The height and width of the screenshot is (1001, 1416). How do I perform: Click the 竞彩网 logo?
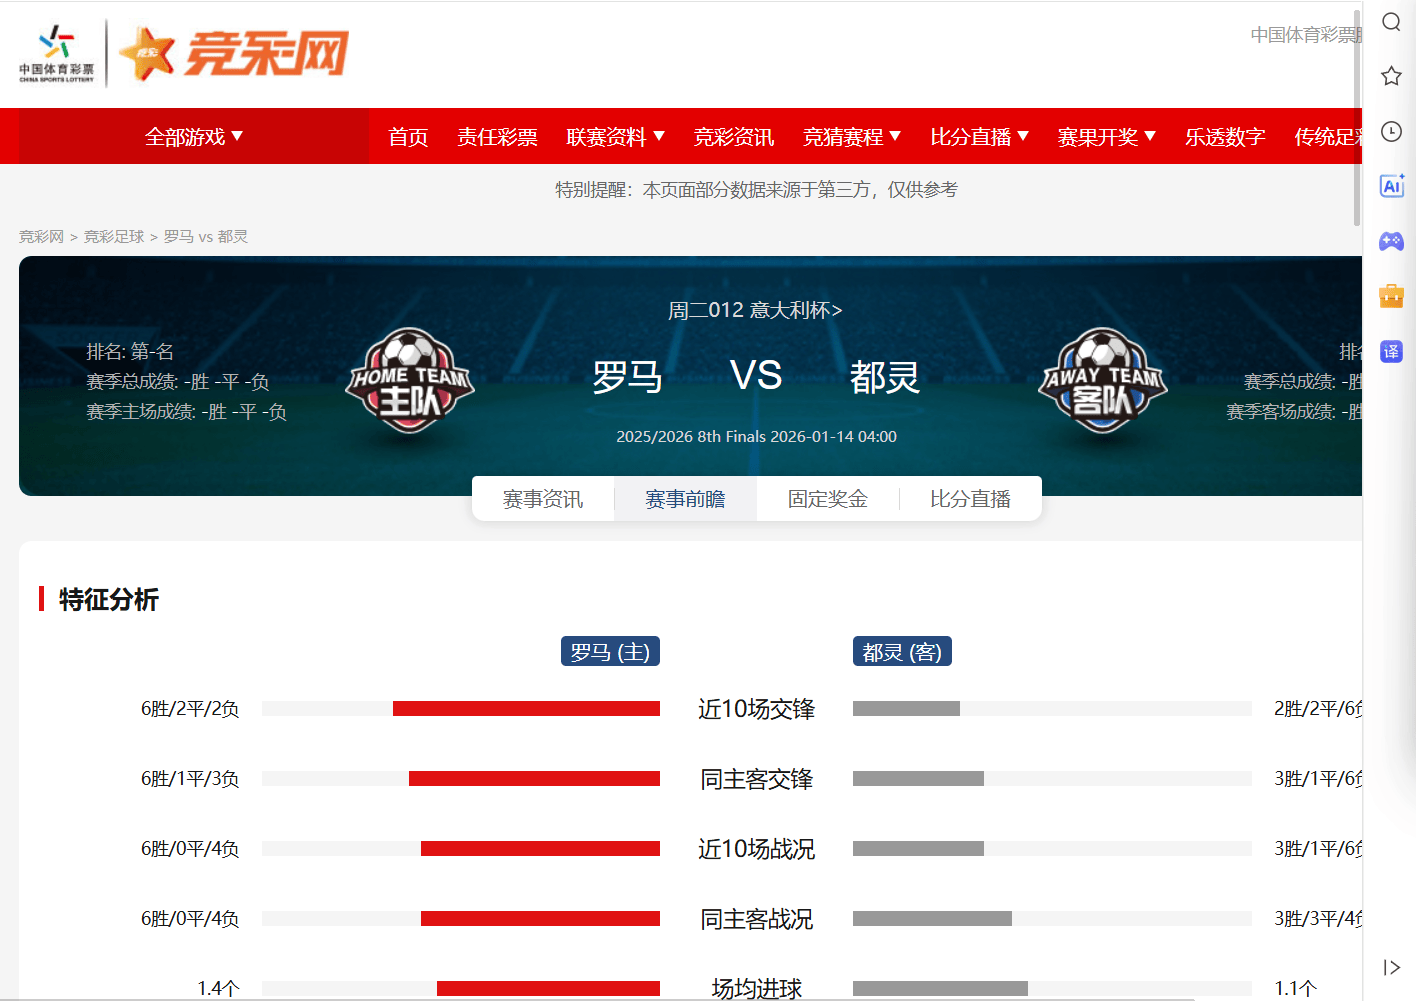click(233, 53)
